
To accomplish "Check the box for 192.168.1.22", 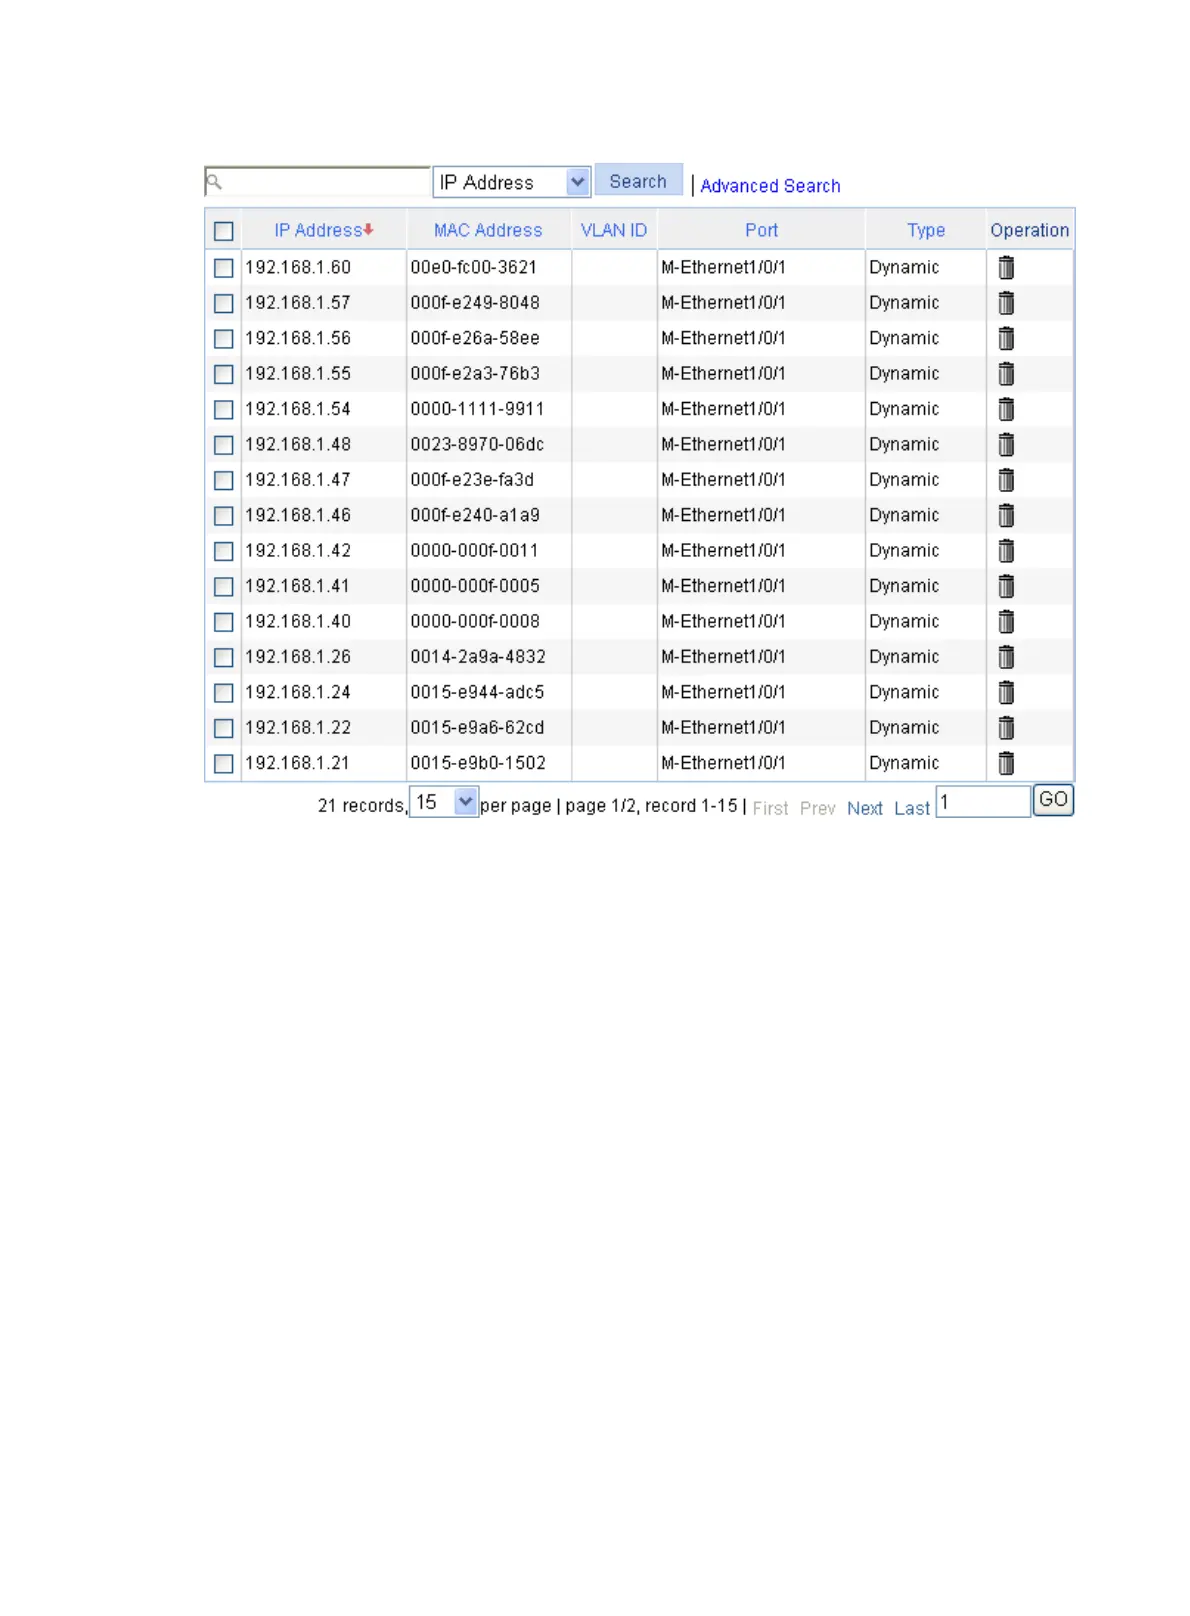I will [x=224, y=728].
